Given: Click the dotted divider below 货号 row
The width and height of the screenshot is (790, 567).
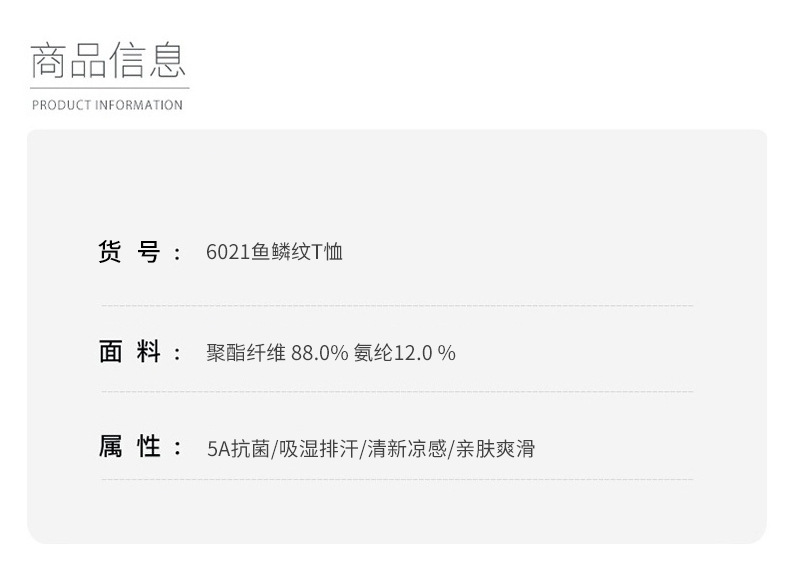Looking at the screenshot, I should coord(397,306).
